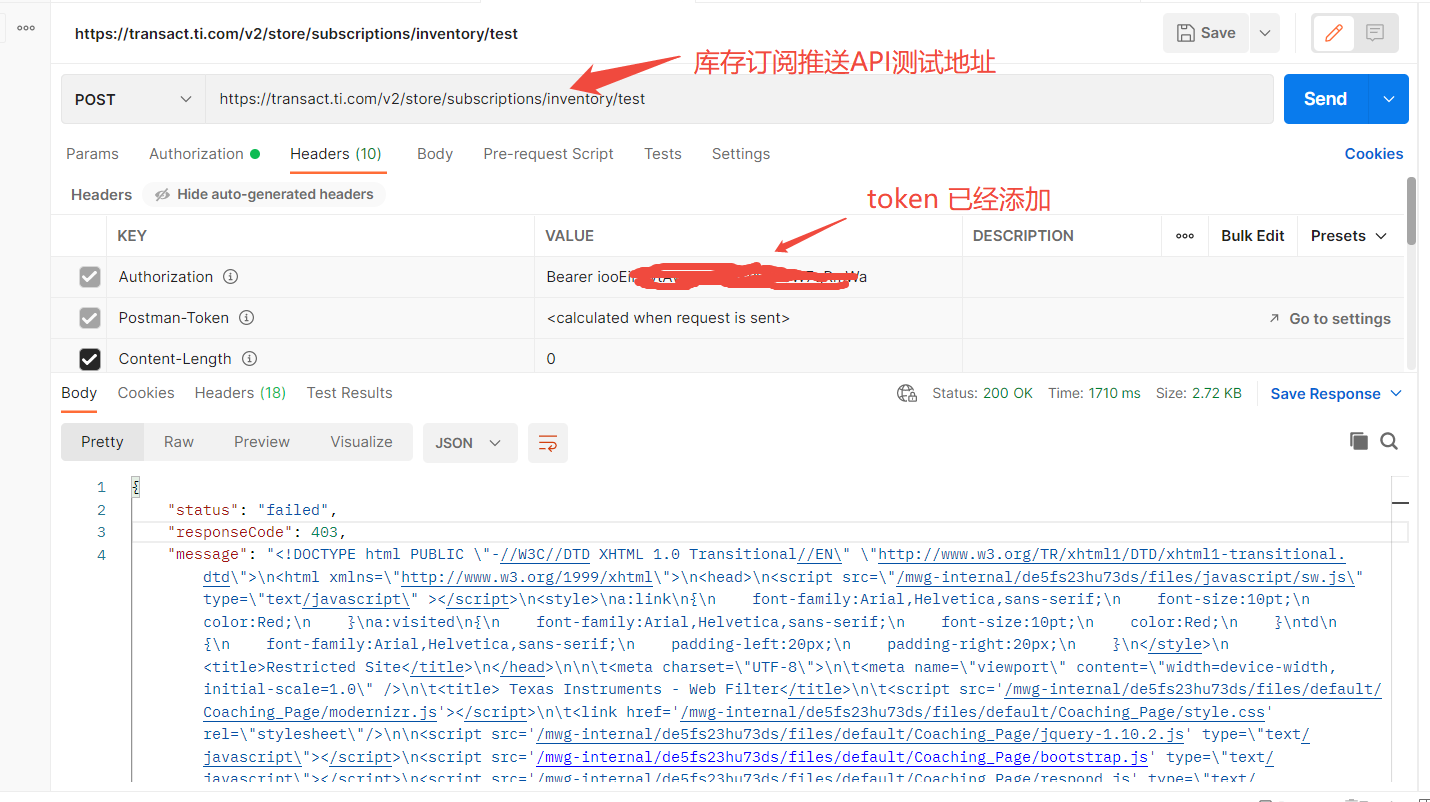Expand the Send button dropdown arrow
This screenshot has height=802, width=1430.
1388,99
